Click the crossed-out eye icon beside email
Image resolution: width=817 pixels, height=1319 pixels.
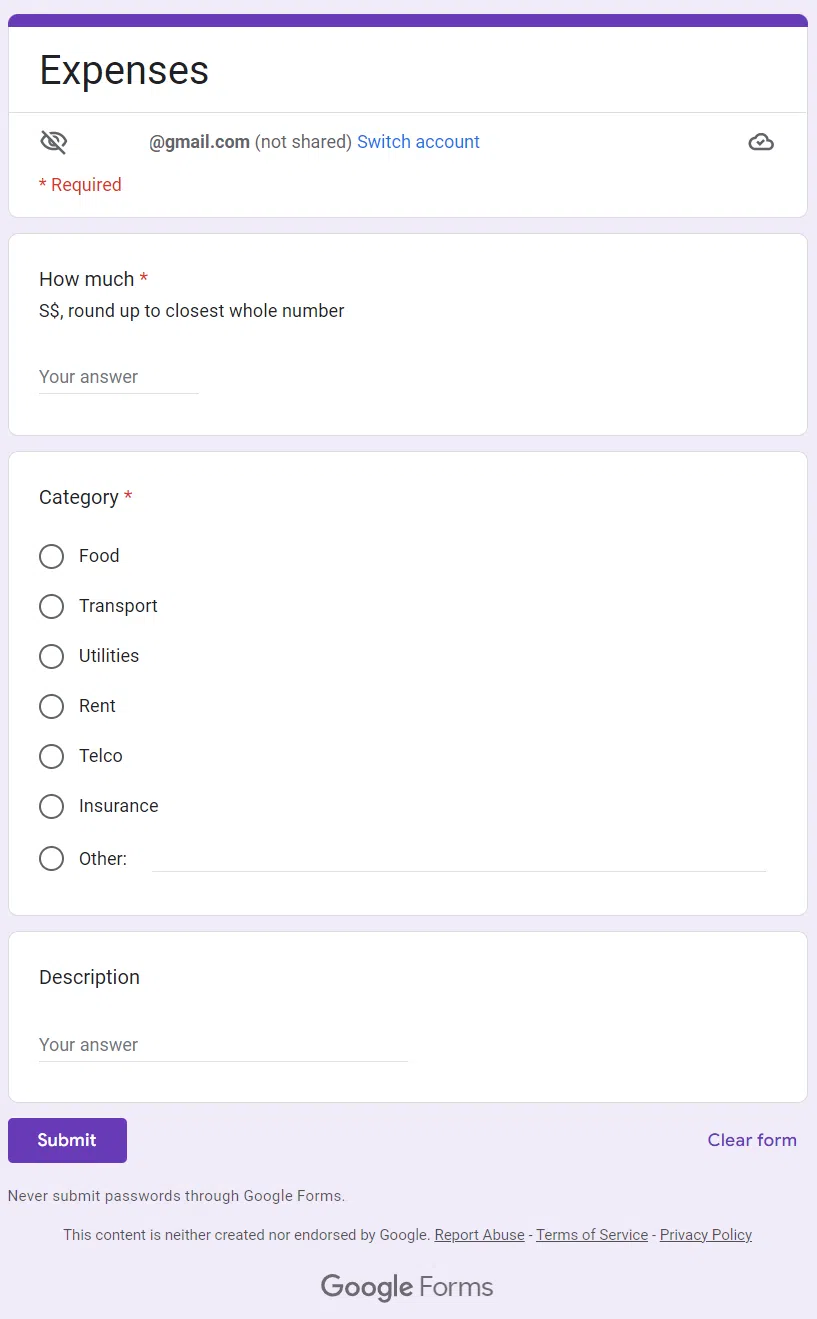pyautogui.click(x=53, y=142)
